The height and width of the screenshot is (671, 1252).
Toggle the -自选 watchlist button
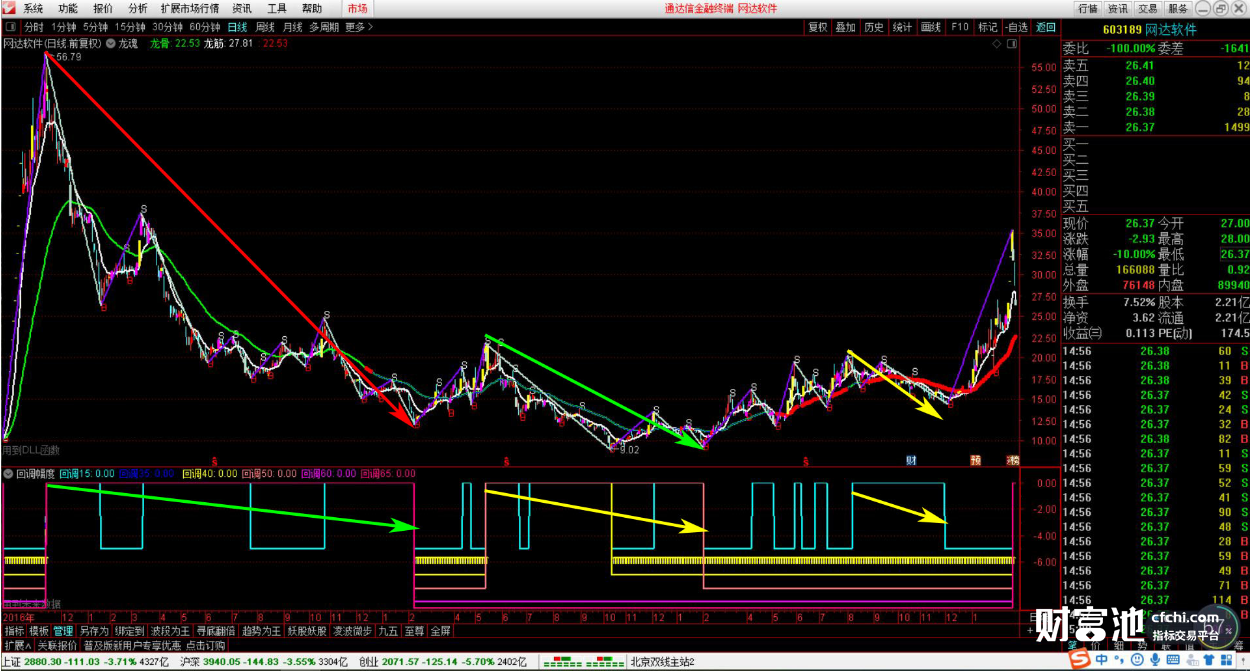[x=1016, y=27]
